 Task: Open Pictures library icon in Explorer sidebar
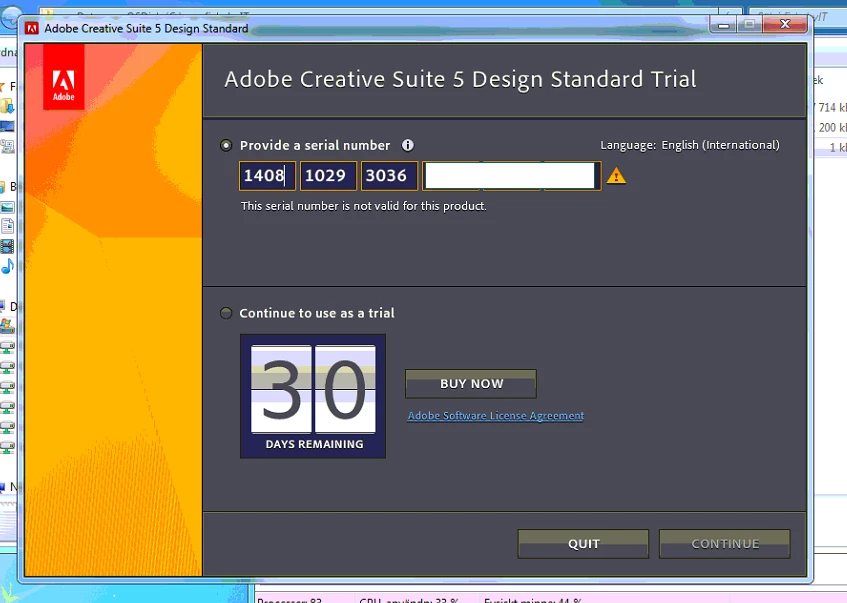7,207
